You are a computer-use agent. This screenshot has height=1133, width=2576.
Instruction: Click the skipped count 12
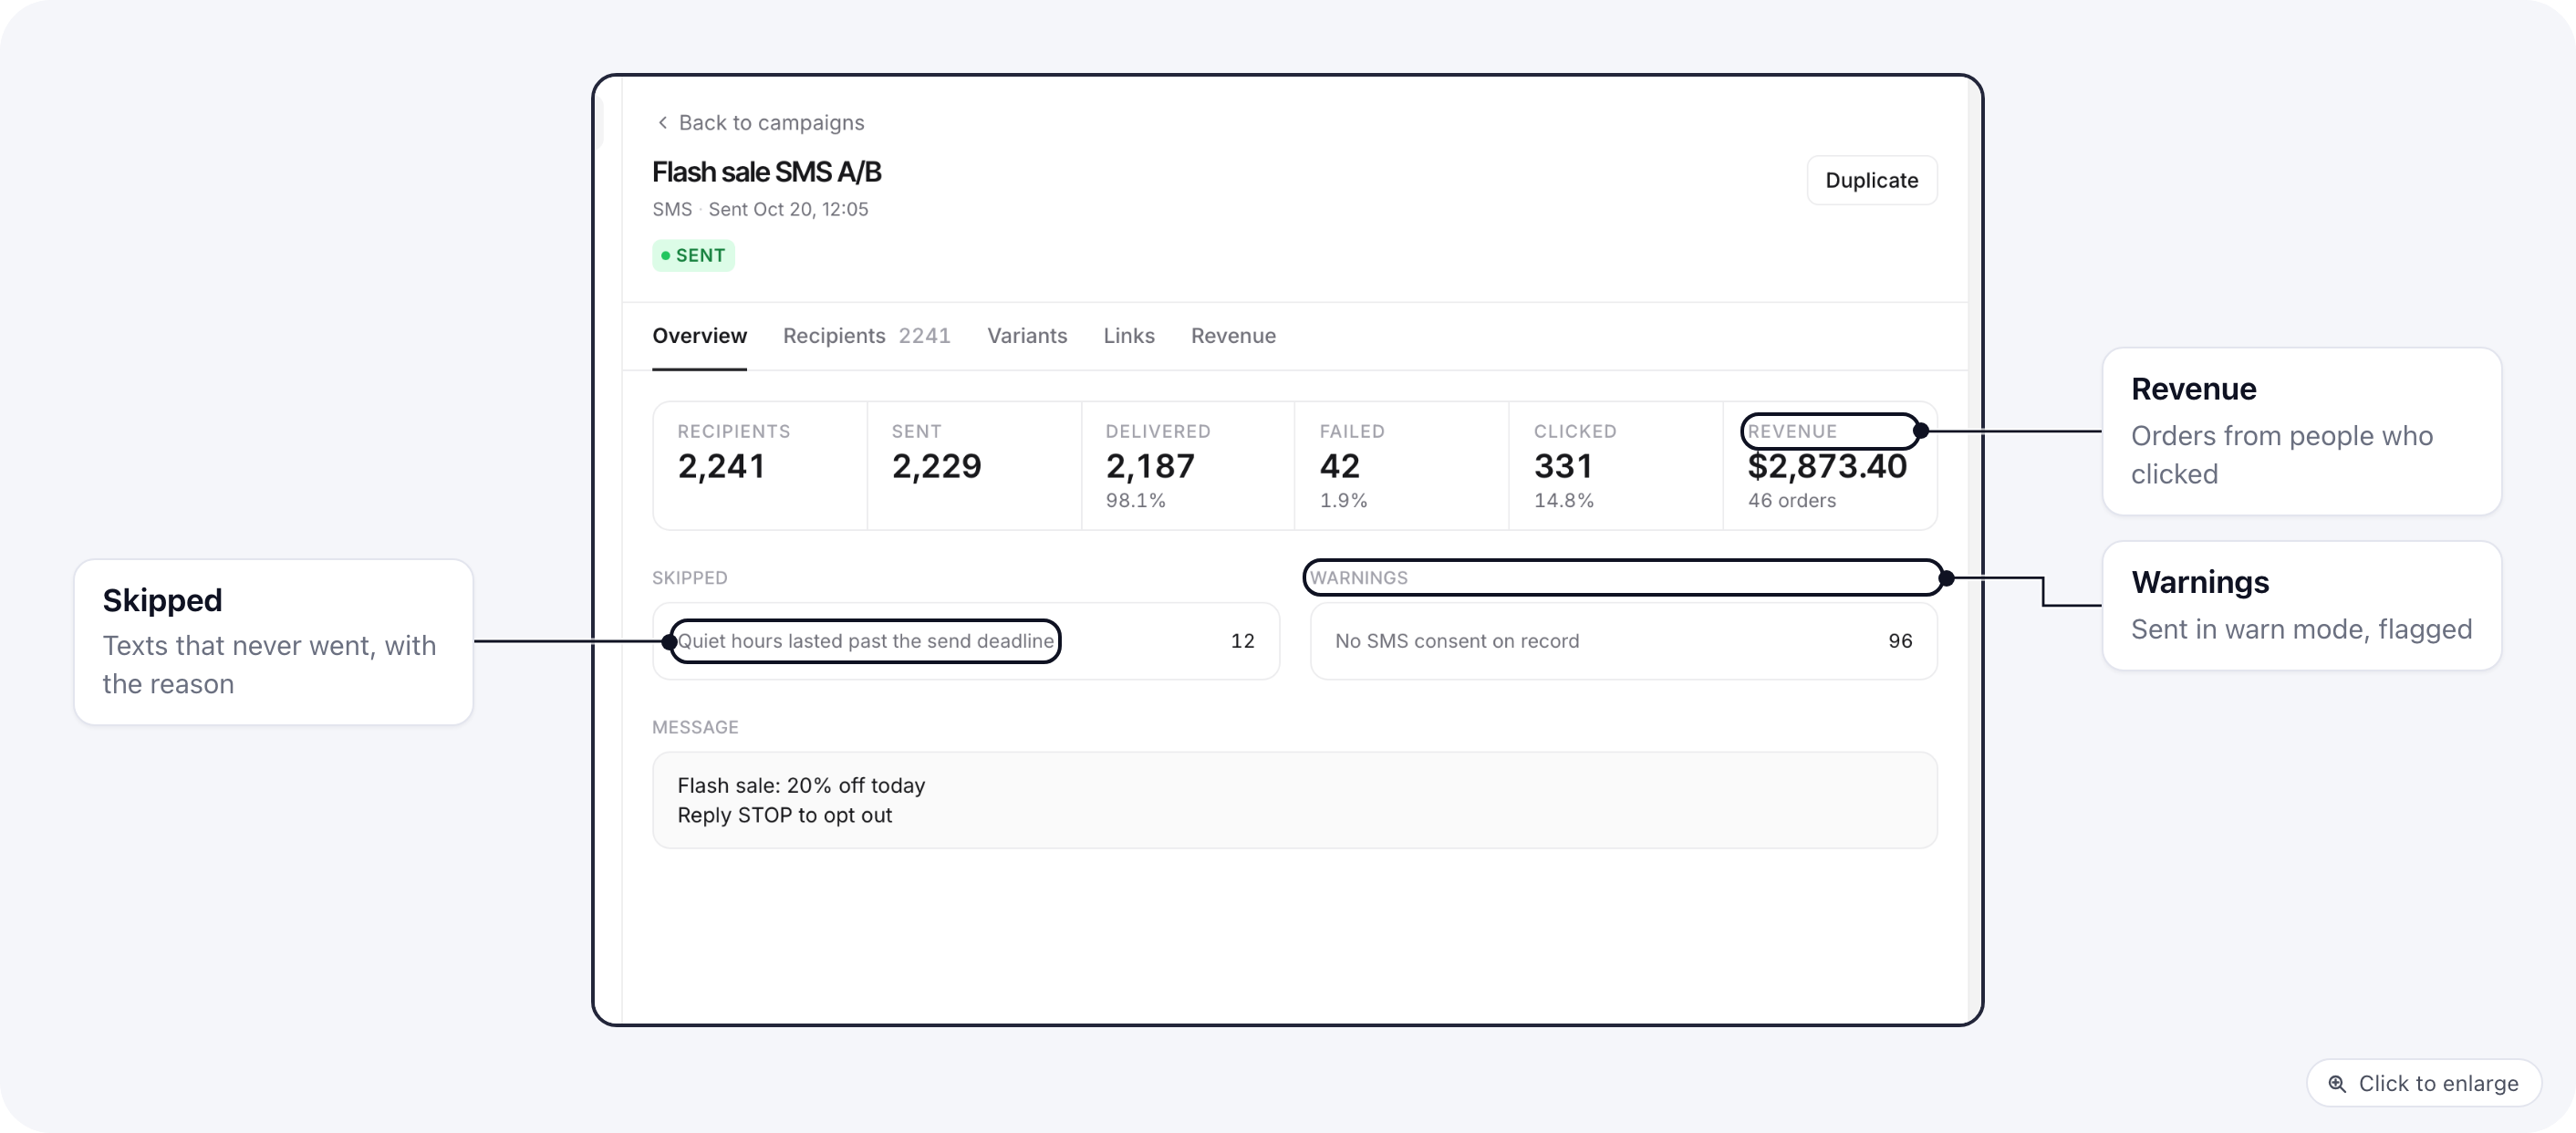tap(1242, 641)
